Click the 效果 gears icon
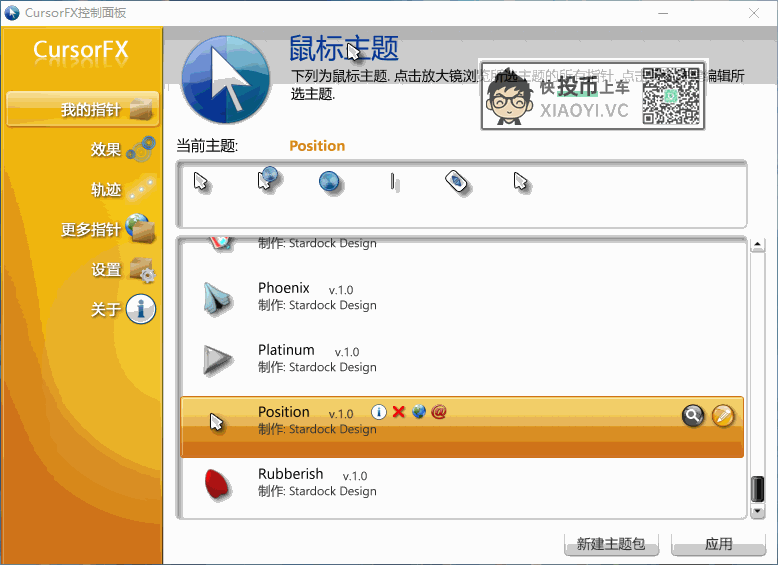778x565 pixels. (x=141, y=149)
